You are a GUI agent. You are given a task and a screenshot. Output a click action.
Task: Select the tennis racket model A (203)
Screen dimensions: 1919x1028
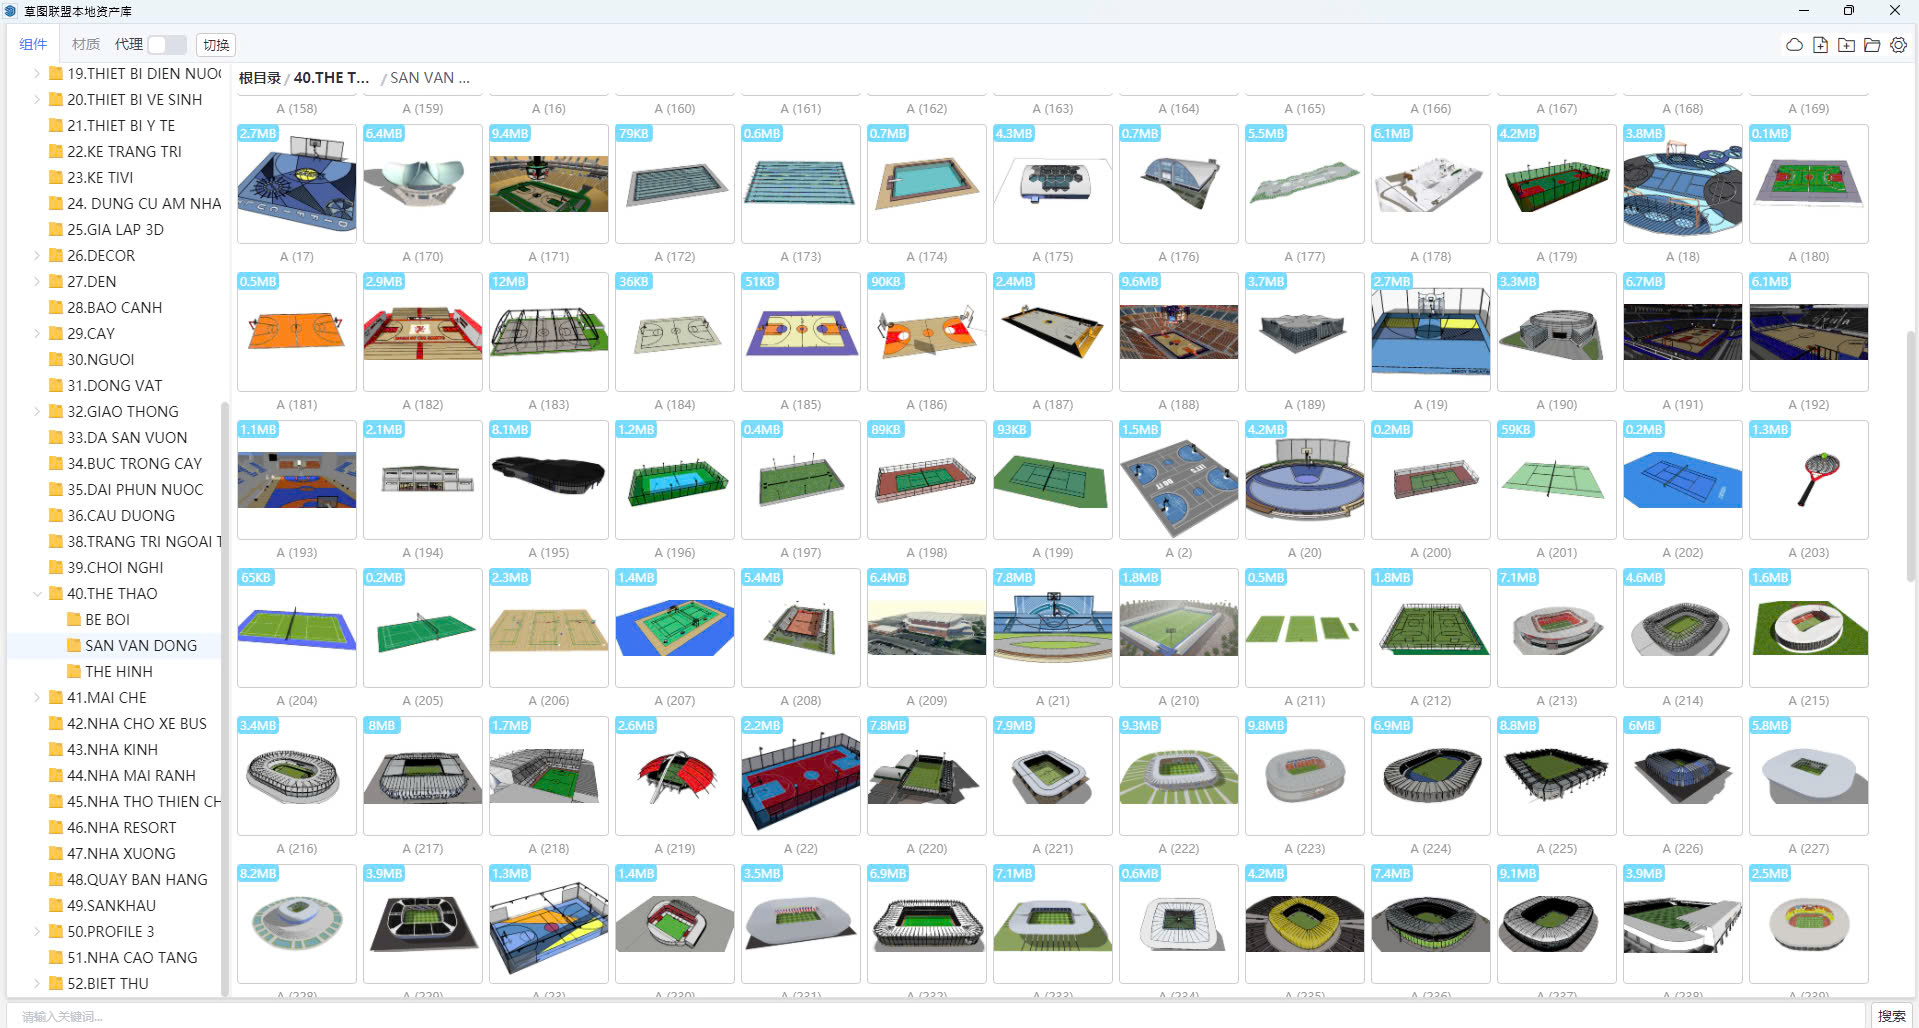(x=1808, y=480)
